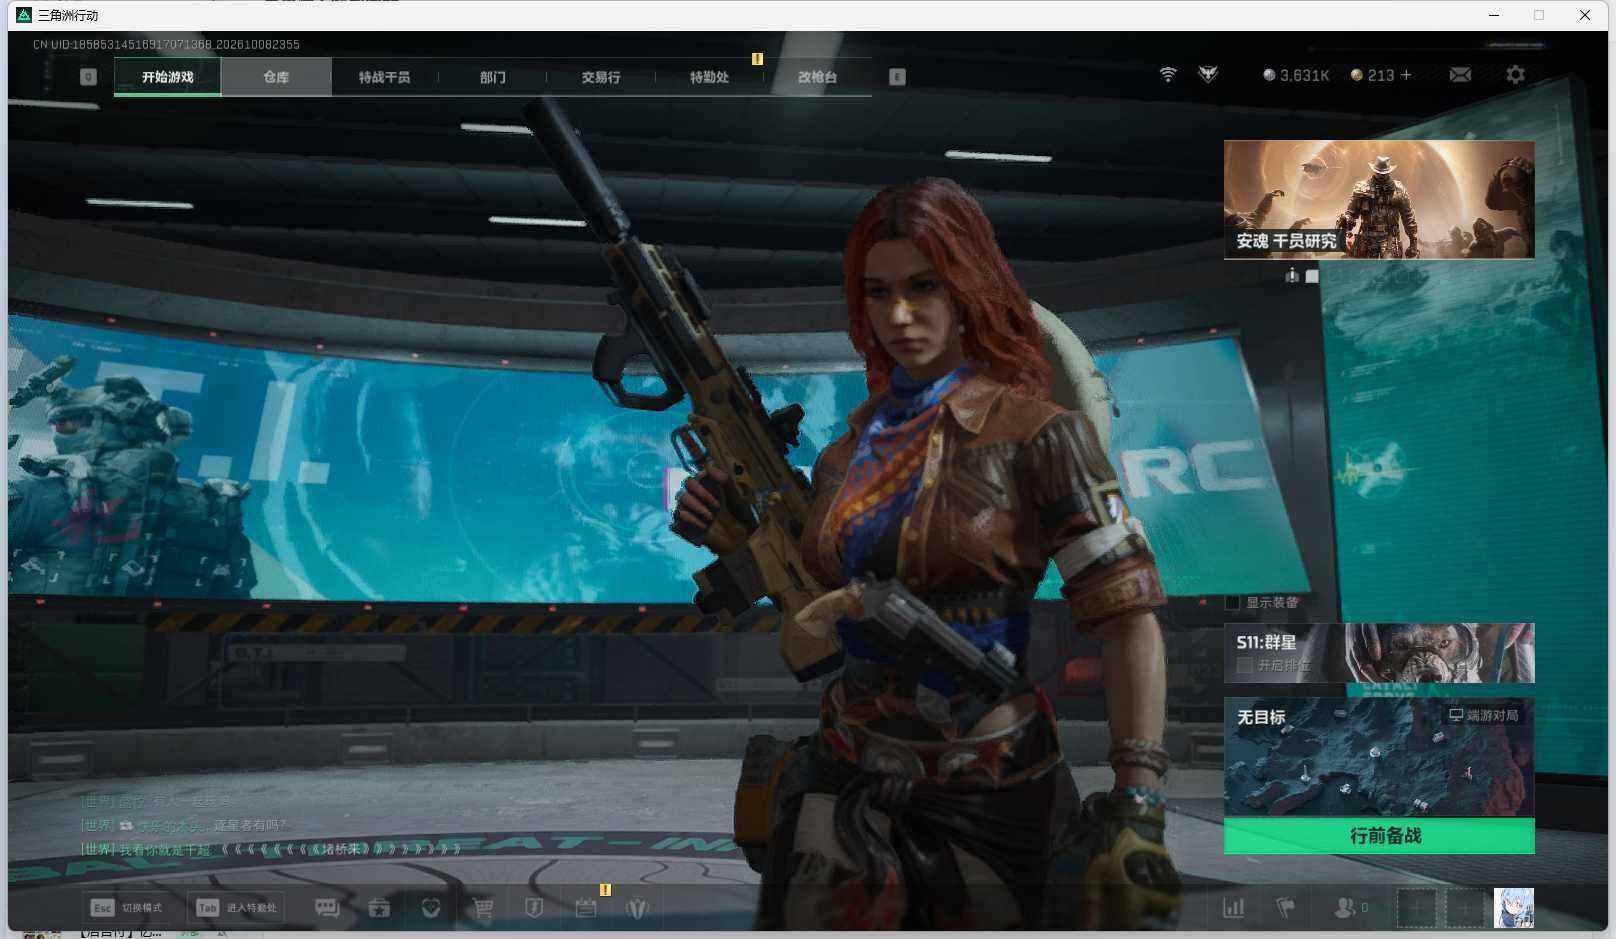
Task: Add teammate in second empty squad slot
Action: tap(1464, 908)
